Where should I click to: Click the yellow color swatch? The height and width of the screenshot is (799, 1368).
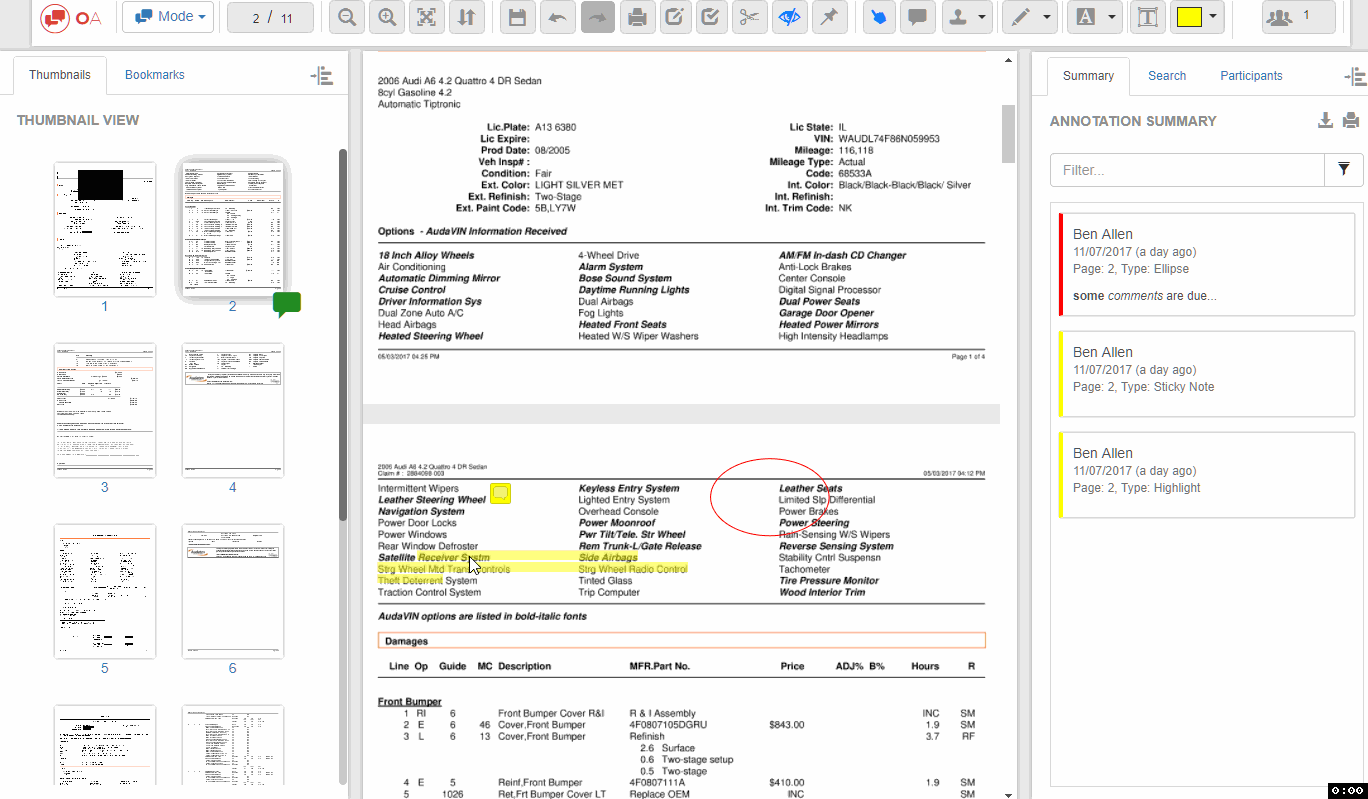coord(1189,17)
